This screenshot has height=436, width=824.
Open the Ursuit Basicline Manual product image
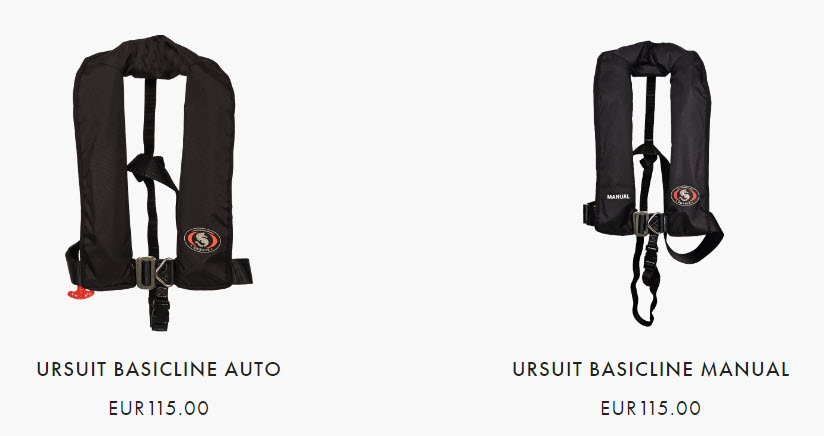[x=653, y=183]
